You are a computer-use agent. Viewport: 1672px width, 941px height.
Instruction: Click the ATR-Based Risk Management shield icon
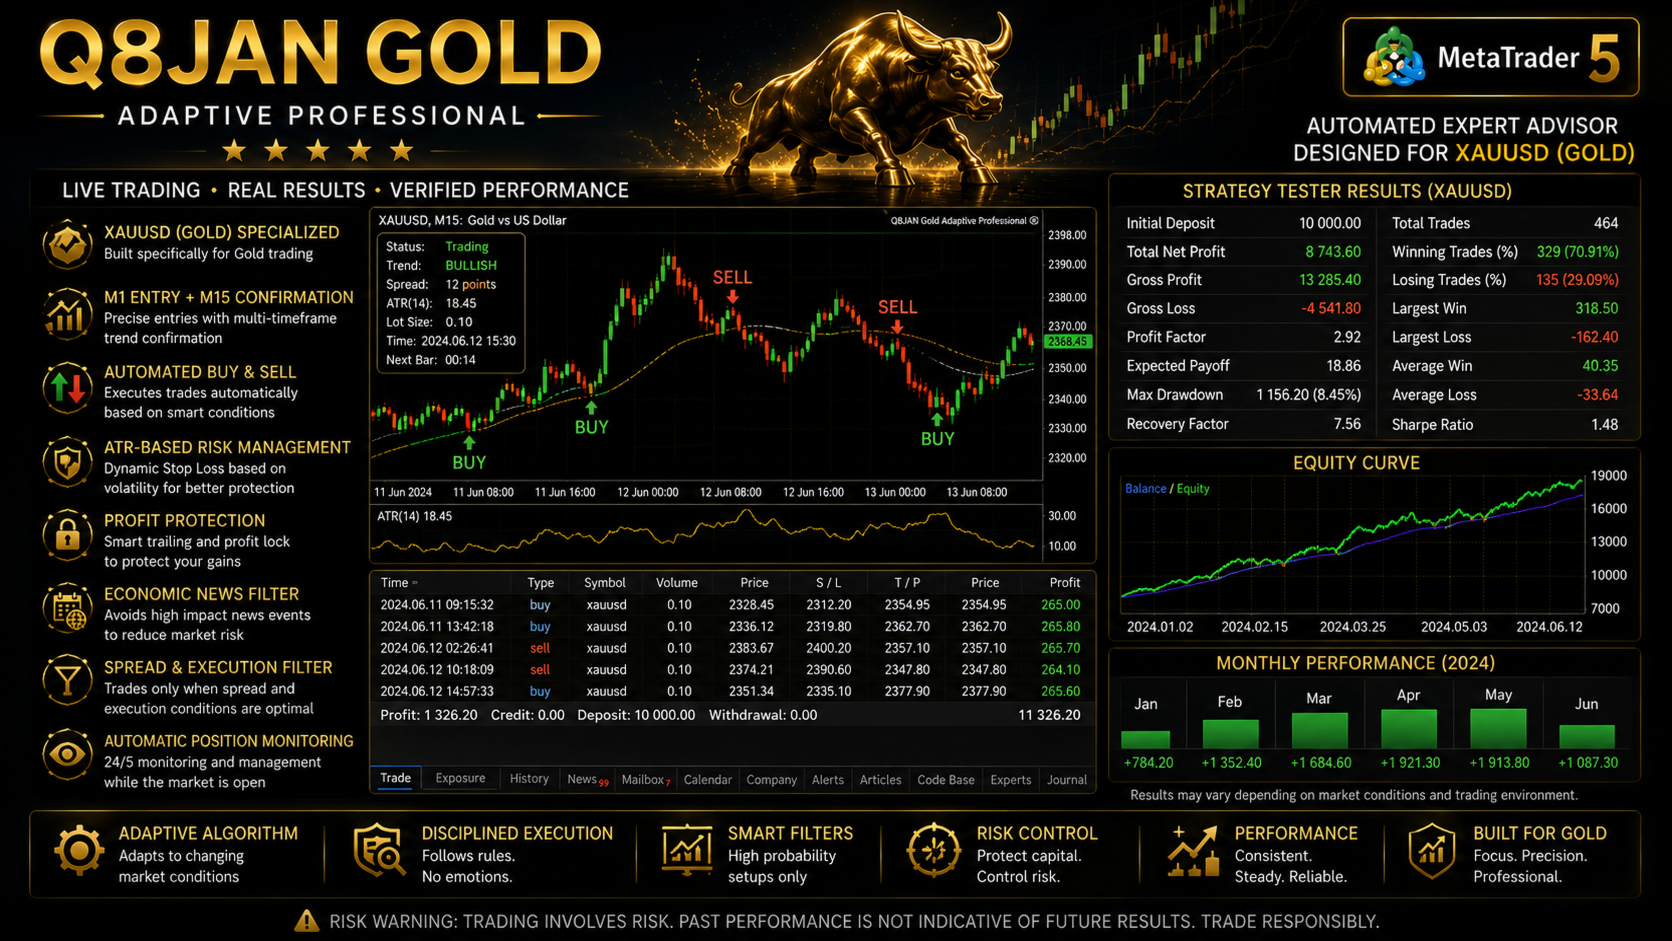point(67,463)
